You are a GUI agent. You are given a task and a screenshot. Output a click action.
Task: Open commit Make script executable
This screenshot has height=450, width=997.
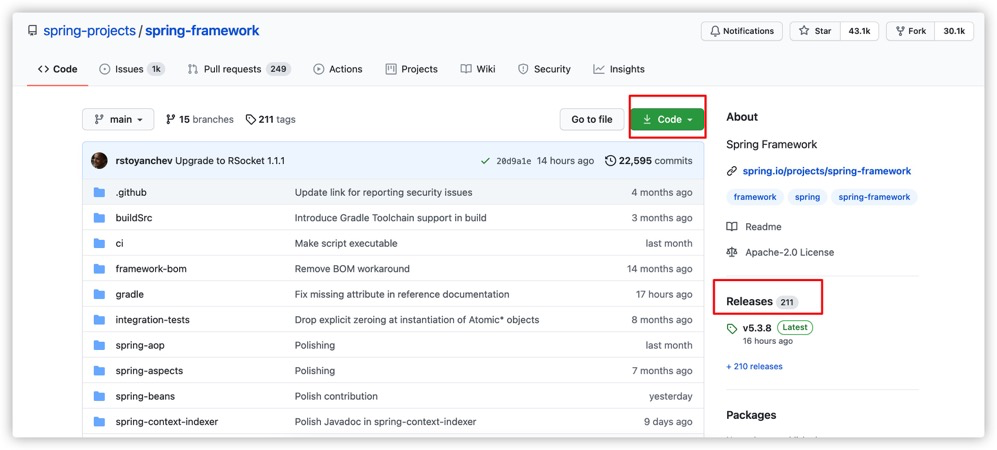(346, 243)
